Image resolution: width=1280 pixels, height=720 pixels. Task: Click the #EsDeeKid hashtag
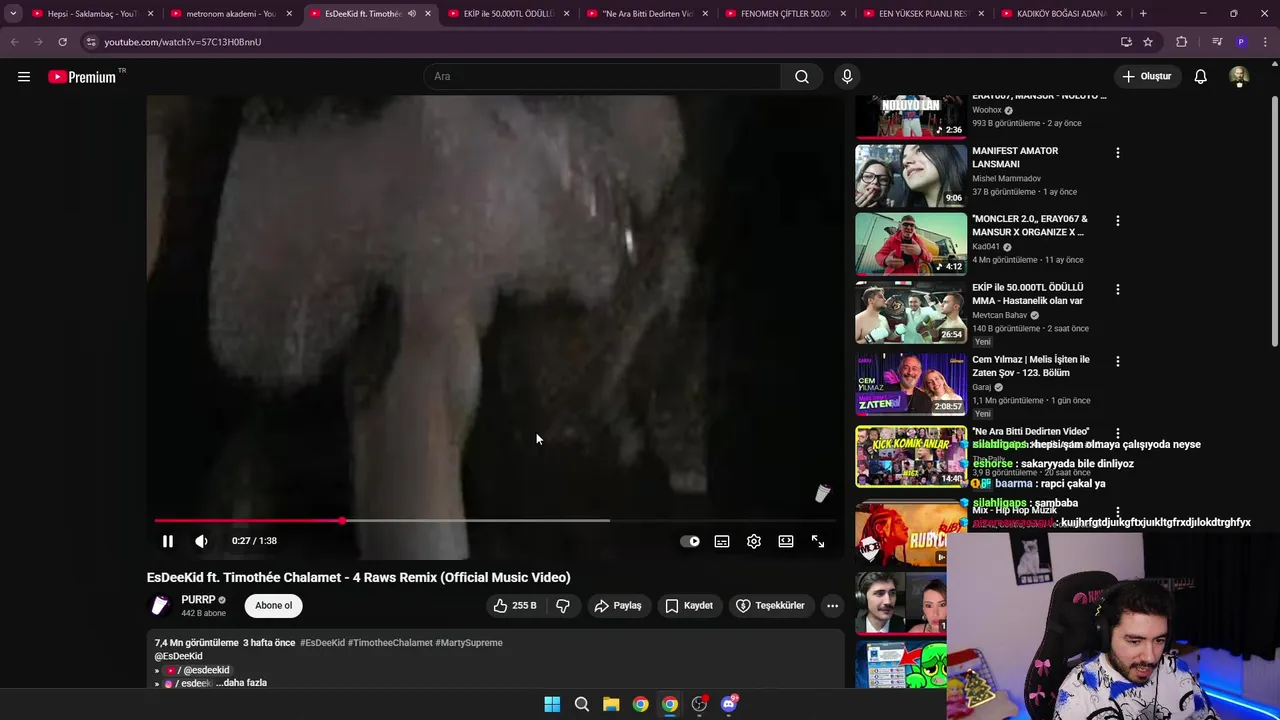(322, 643)
